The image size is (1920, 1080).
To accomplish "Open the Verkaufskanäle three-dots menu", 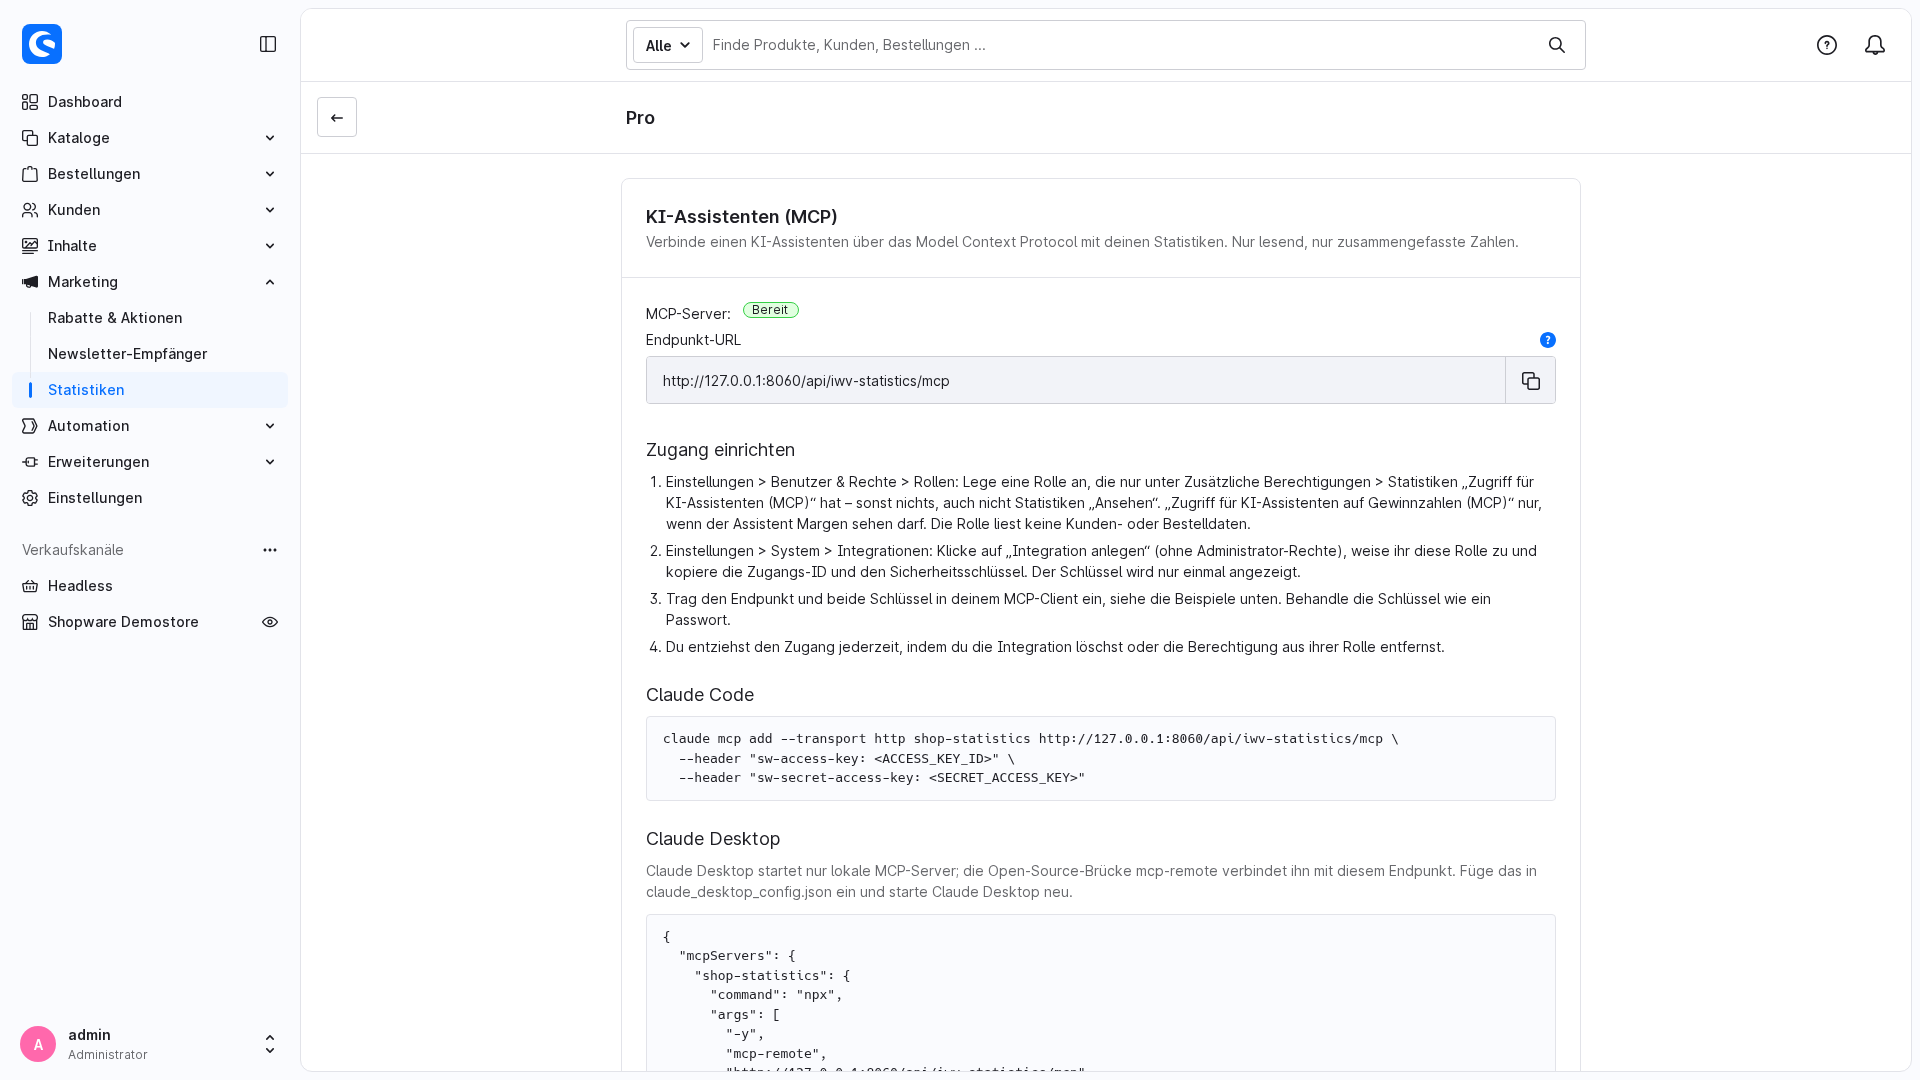I will 270,550.
